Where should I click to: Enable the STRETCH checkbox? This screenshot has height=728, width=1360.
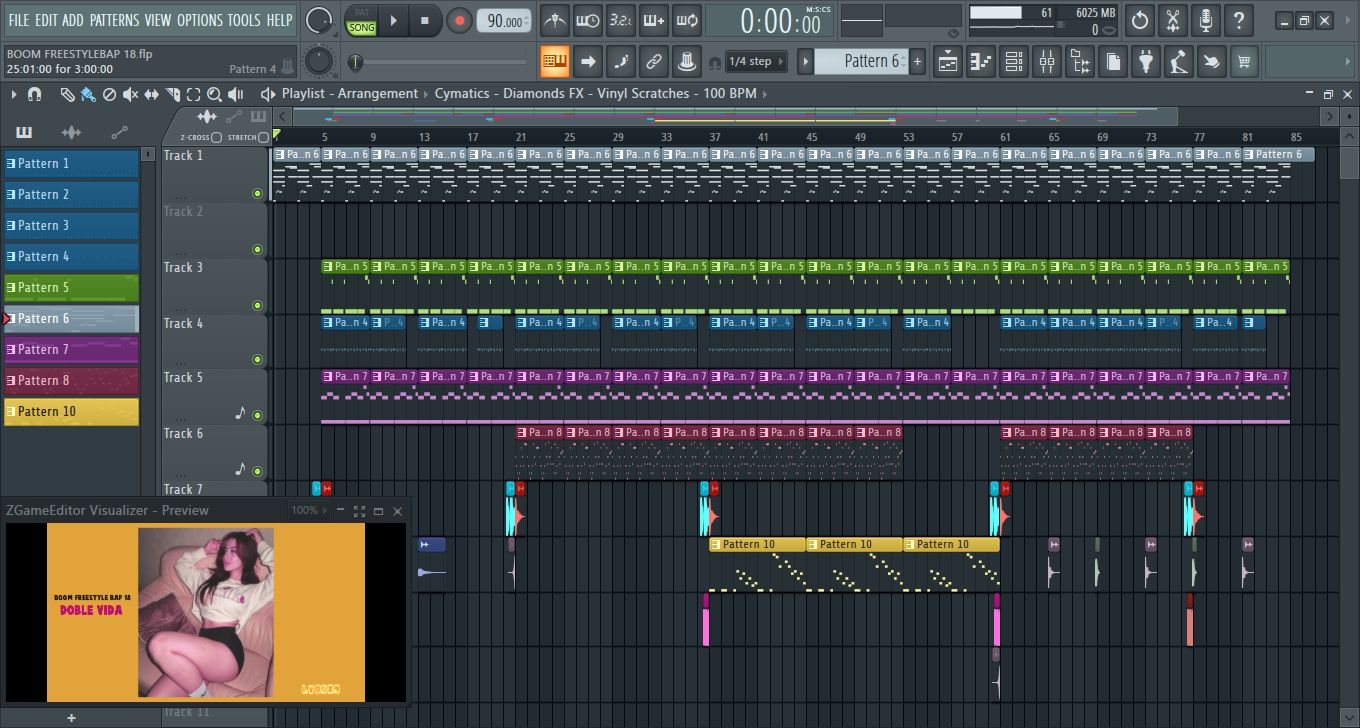click(x=263, y=137)
